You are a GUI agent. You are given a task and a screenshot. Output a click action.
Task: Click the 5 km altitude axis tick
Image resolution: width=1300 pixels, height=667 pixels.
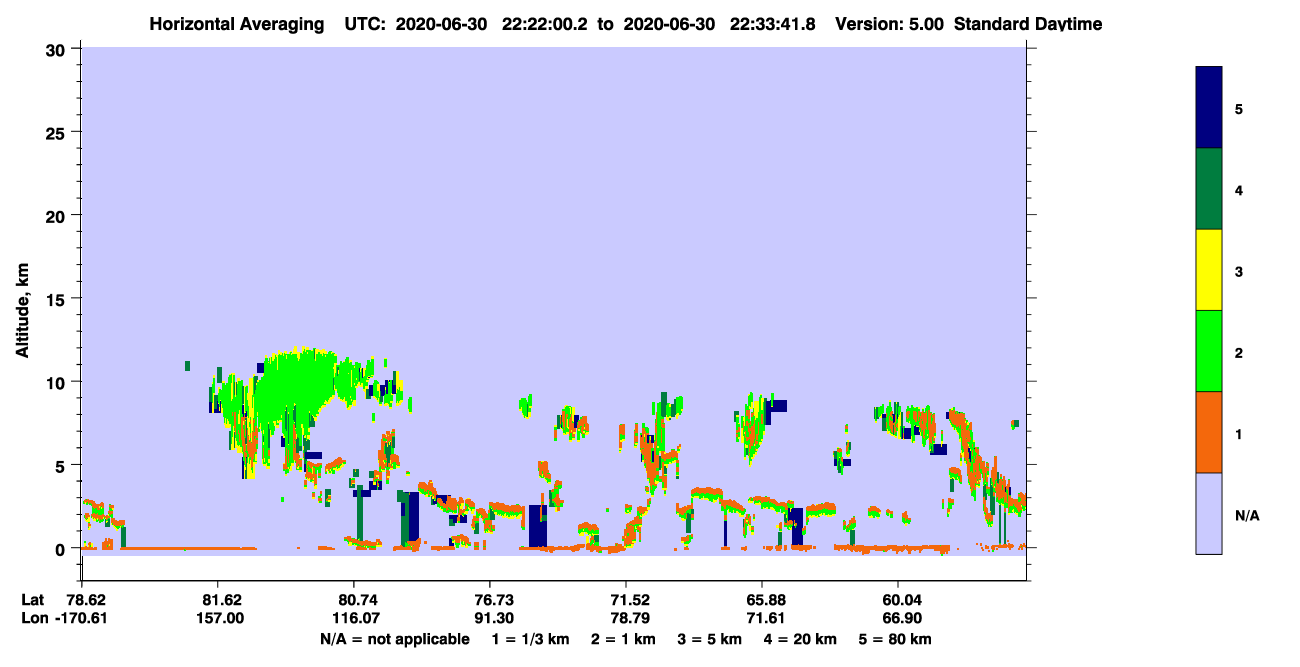pyautogui.click(x=62, y=465)
